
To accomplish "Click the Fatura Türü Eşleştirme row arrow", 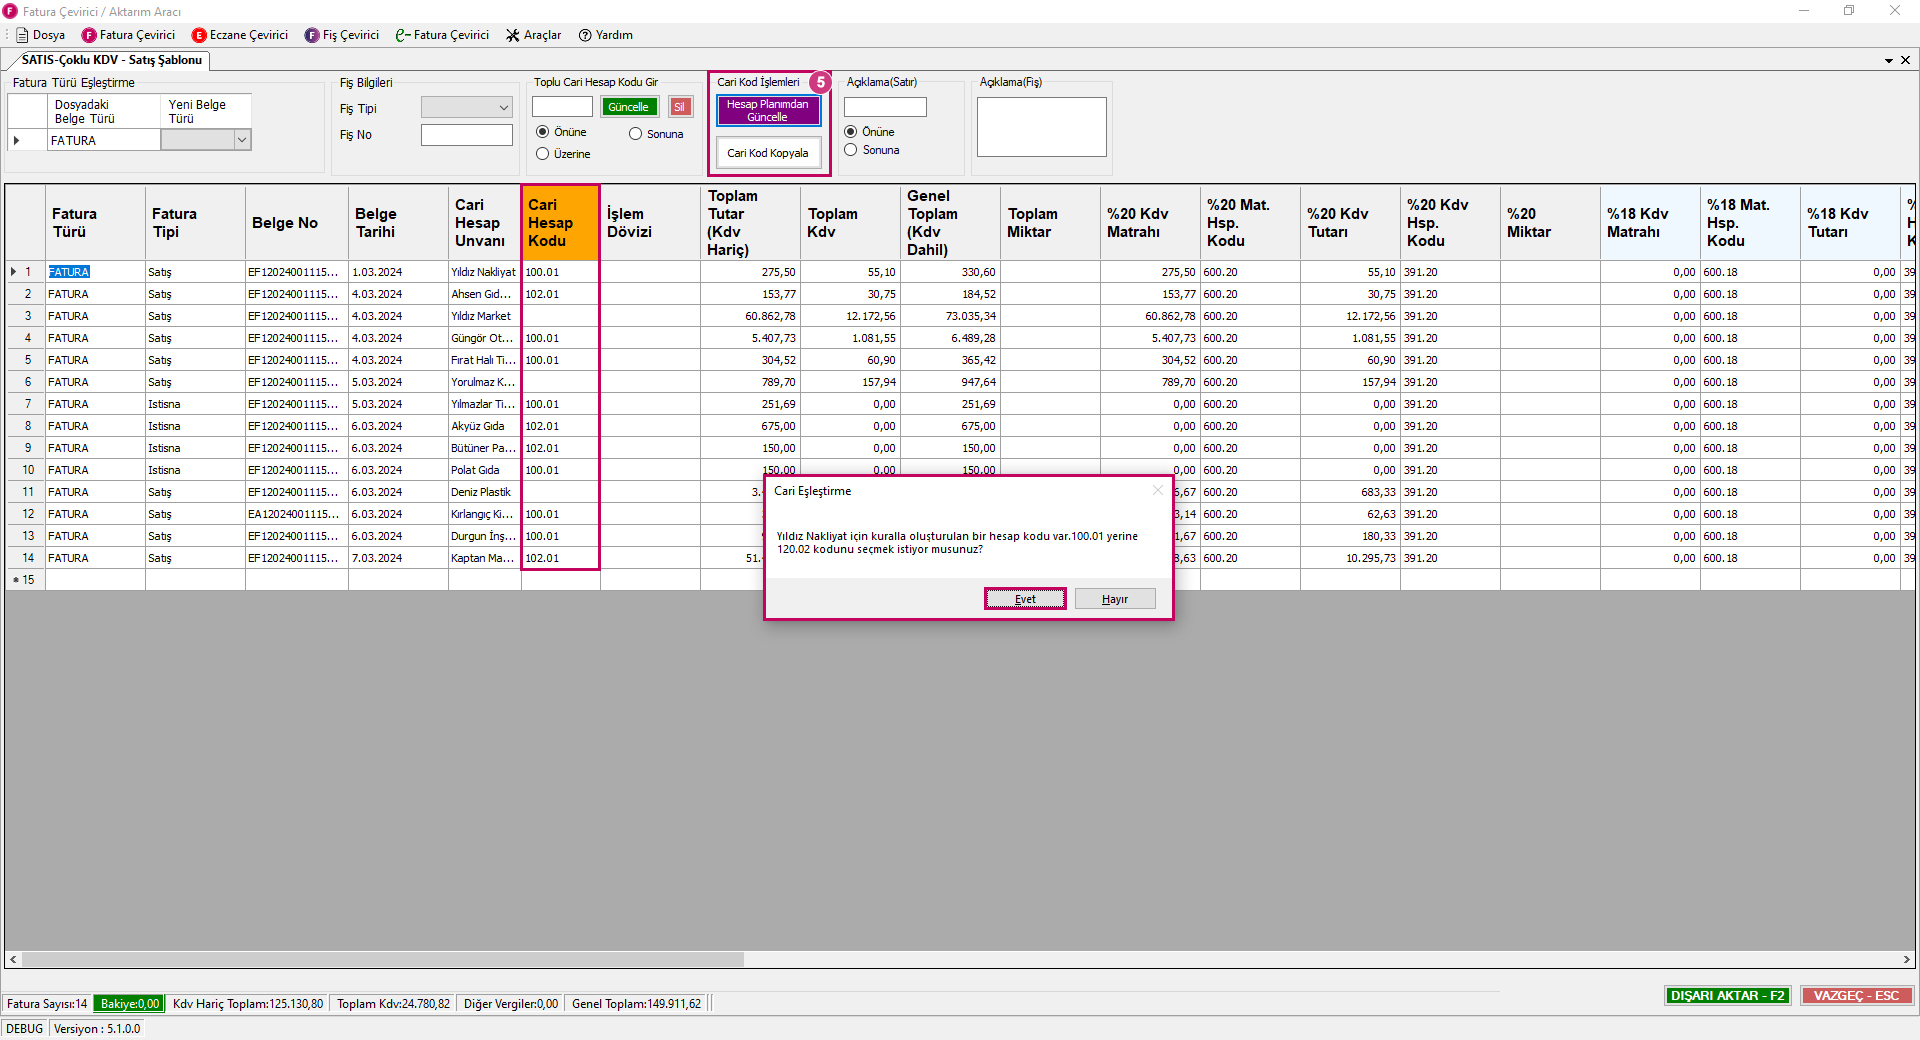I will point(16,141).
